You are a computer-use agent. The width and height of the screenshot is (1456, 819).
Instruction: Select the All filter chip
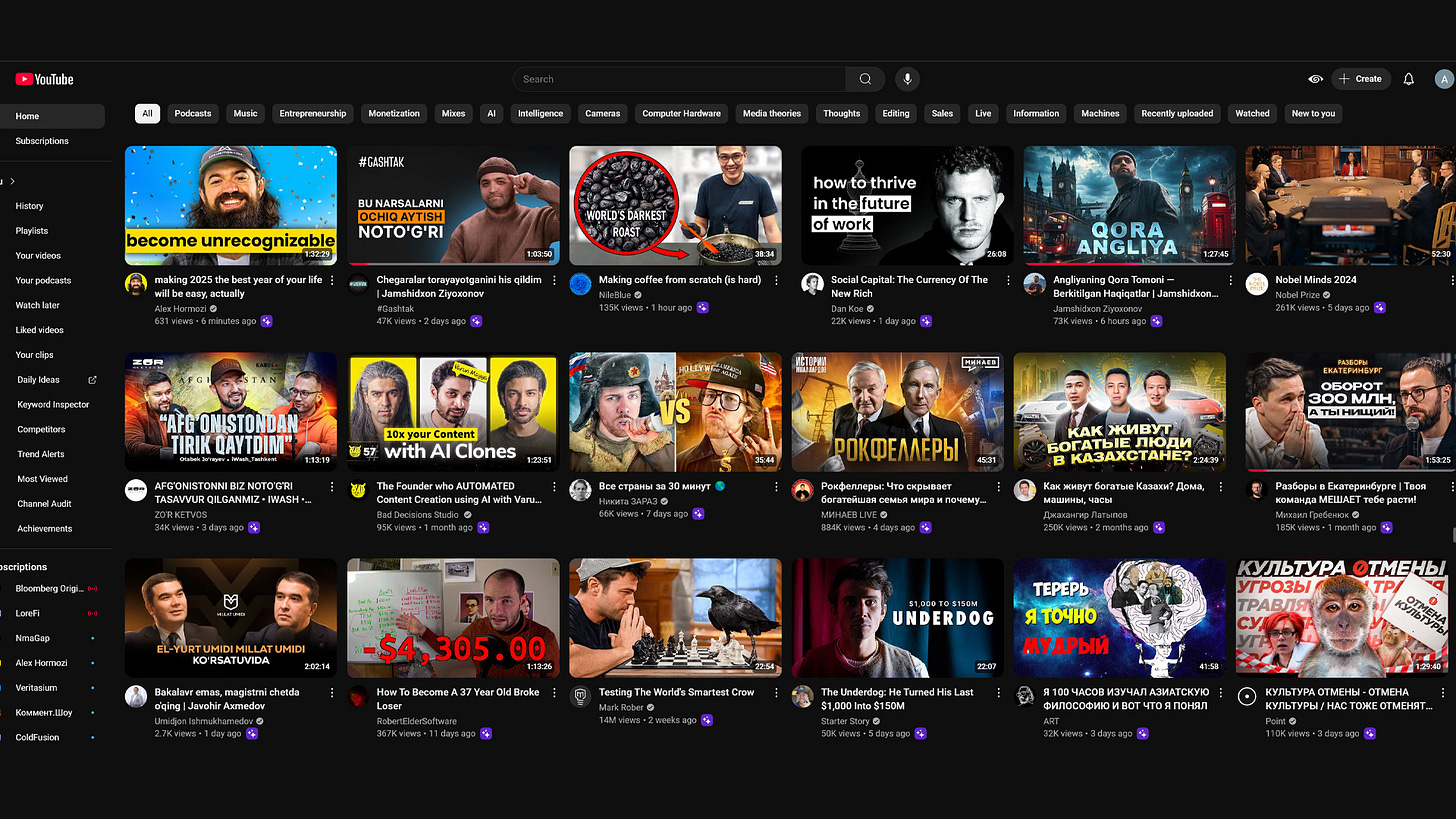click(147, 114)
